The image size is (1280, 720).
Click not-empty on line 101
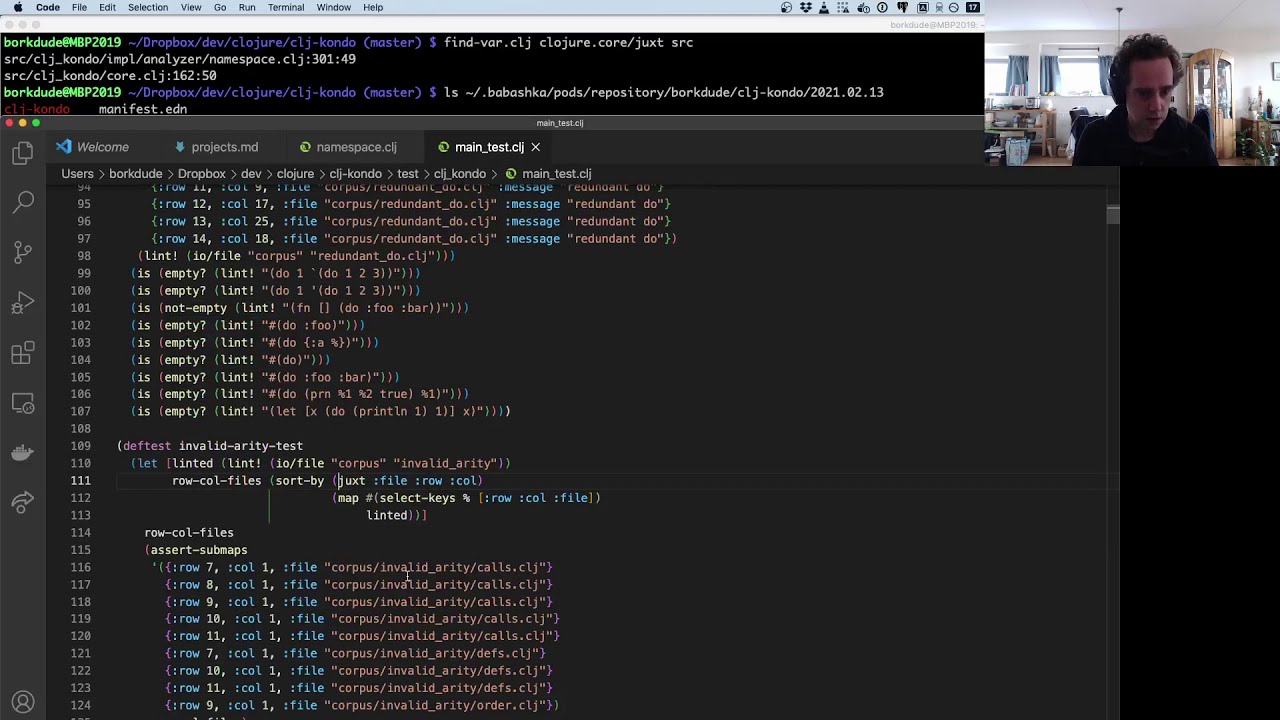point(196,308)
